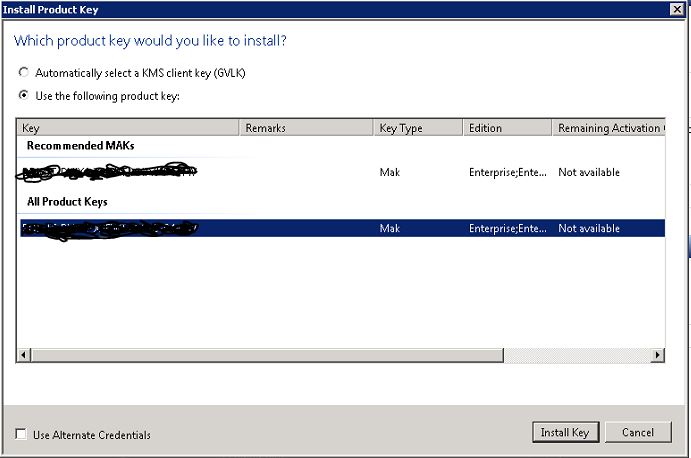
Task: Choose 'Use the following product key' radio
Action: 24,96
